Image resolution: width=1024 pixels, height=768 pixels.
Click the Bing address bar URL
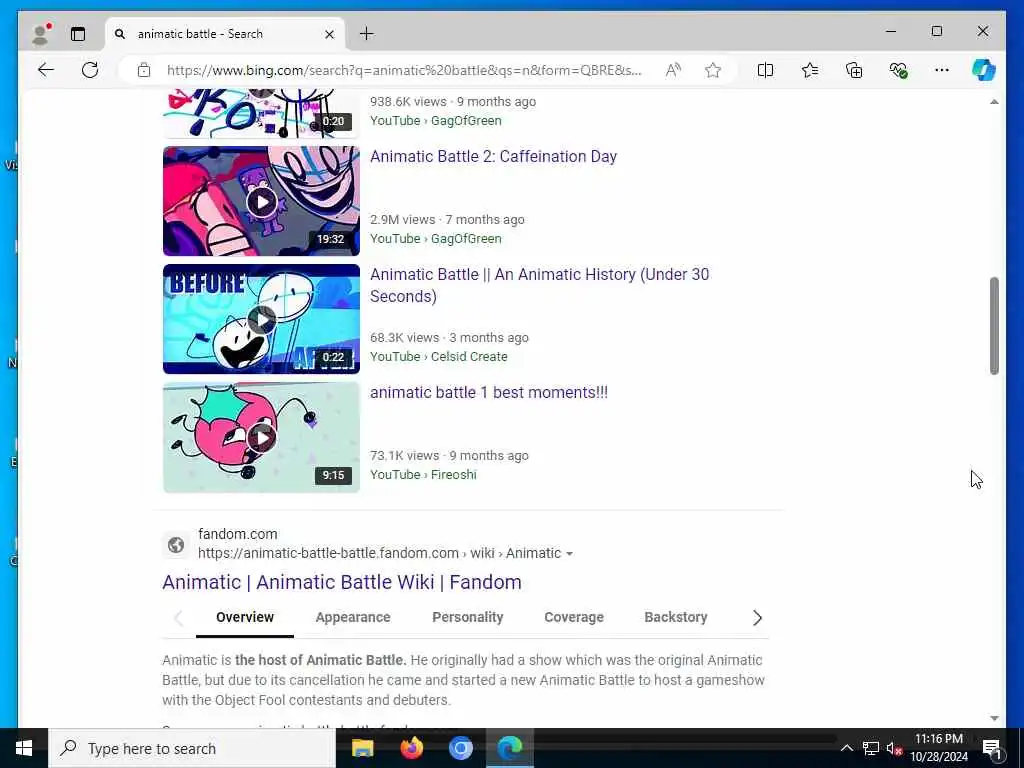404,70
